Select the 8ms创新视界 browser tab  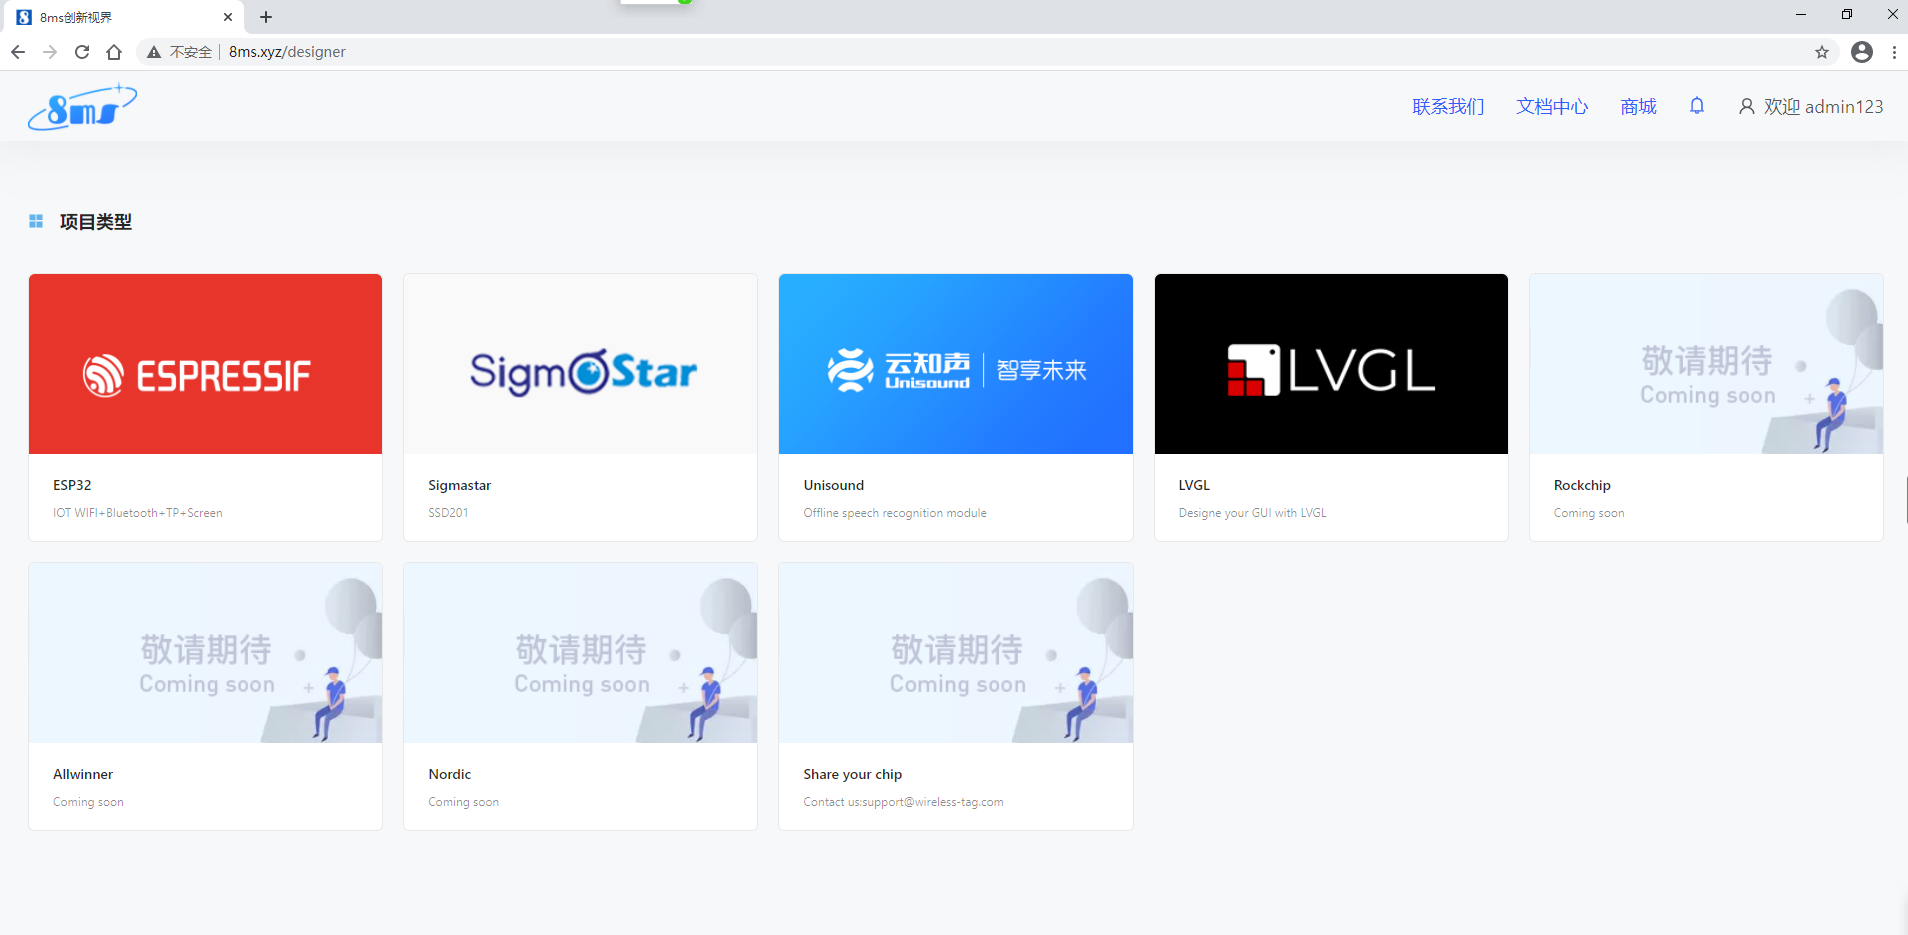click(x=124, y=17)
